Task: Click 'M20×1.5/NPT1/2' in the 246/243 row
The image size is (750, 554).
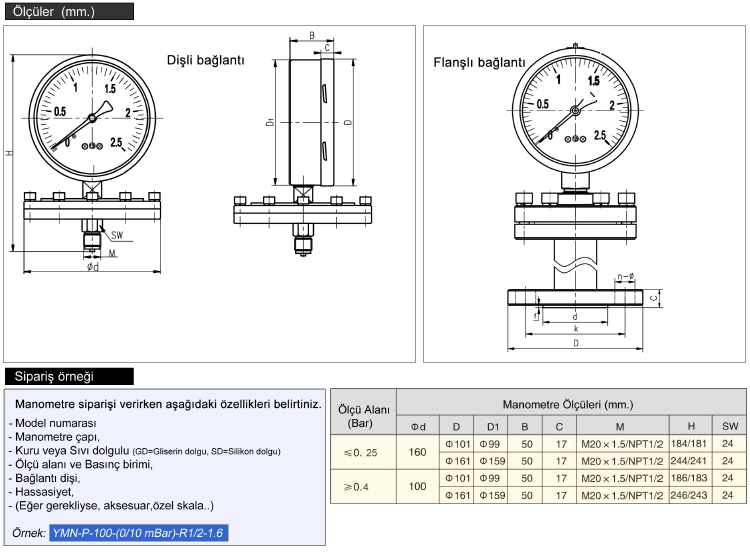Action: coord(622,496)
